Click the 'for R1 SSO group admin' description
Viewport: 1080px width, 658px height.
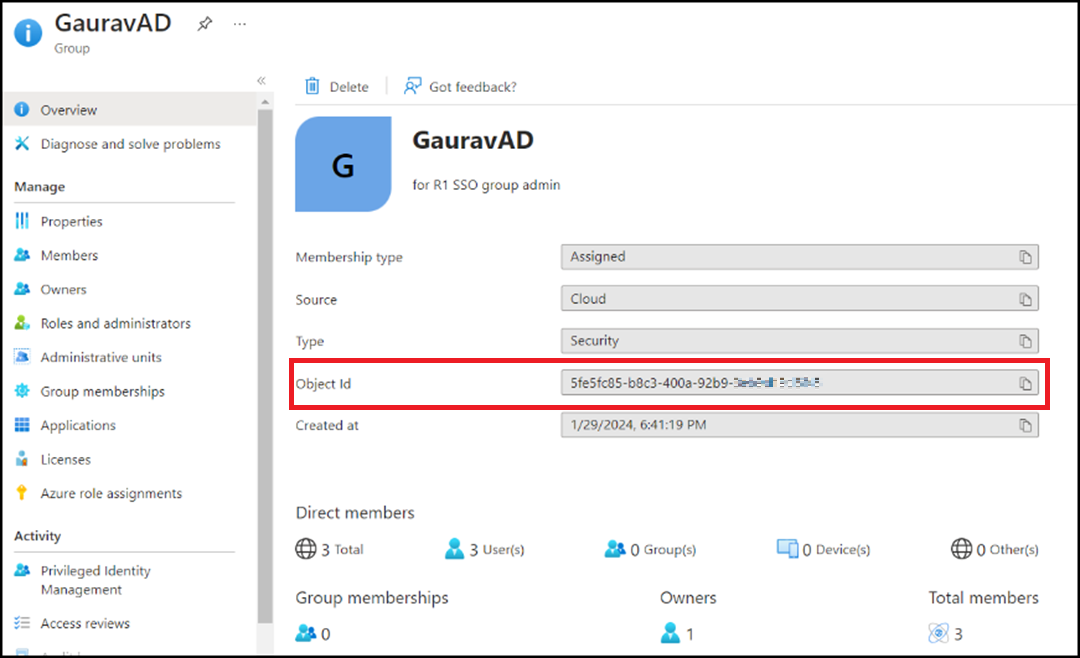[x=486, y=185]
